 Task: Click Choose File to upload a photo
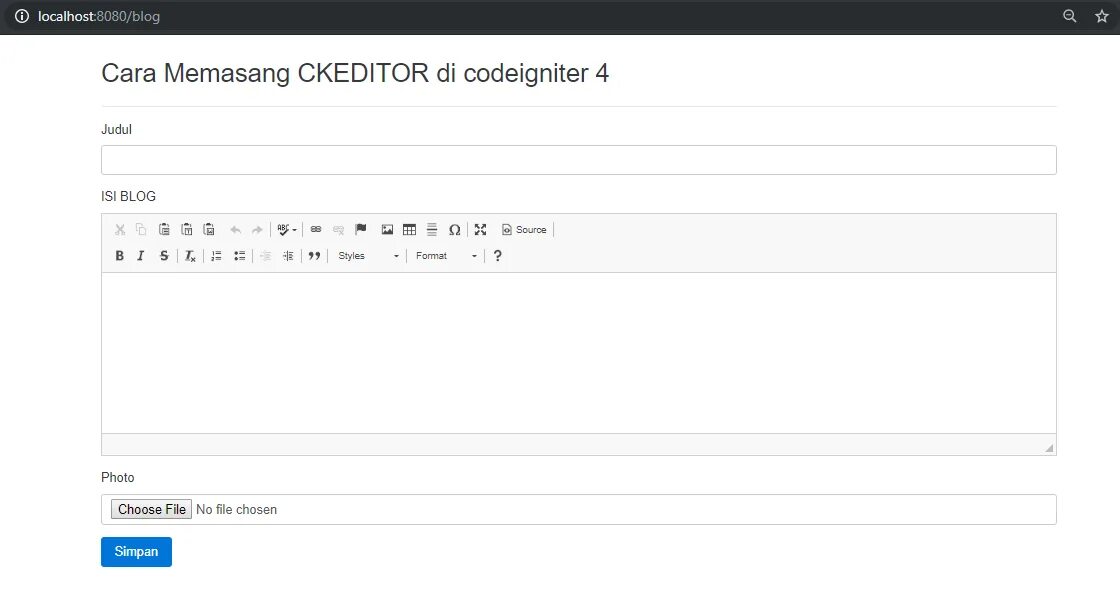tap(150, 509)
